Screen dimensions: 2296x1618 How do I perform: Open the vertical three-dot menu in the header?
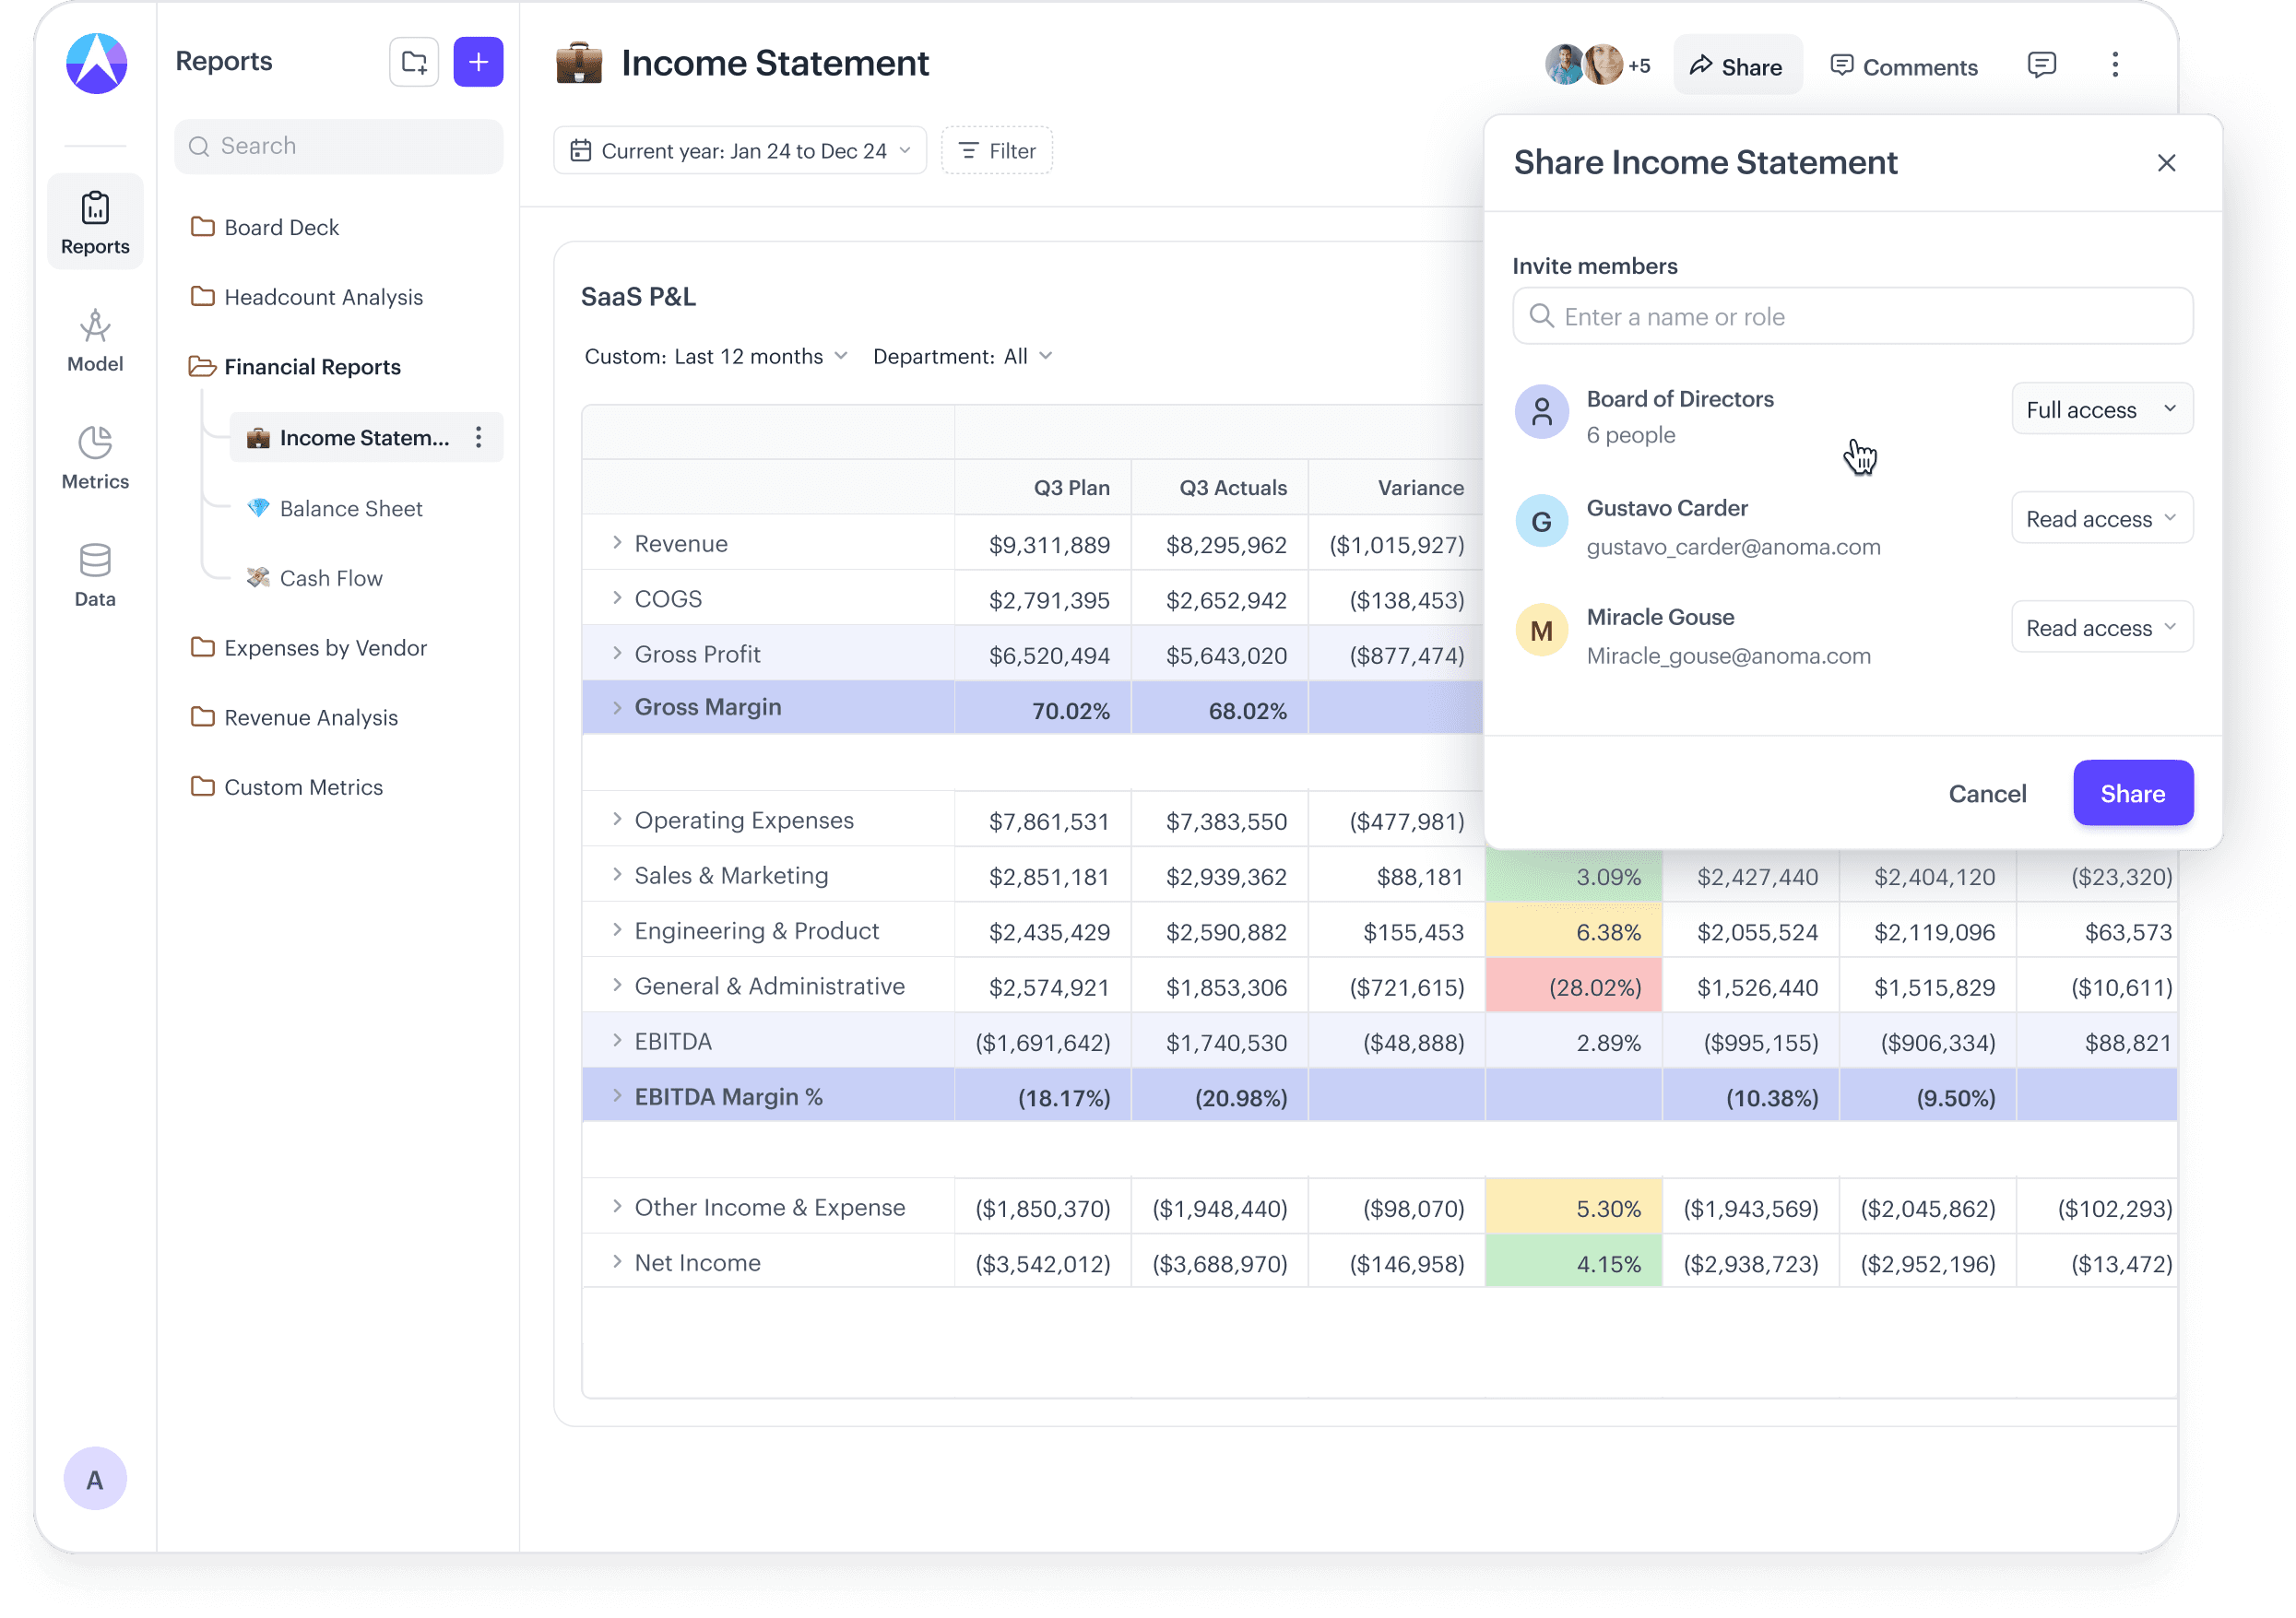tap(2114, 65)
